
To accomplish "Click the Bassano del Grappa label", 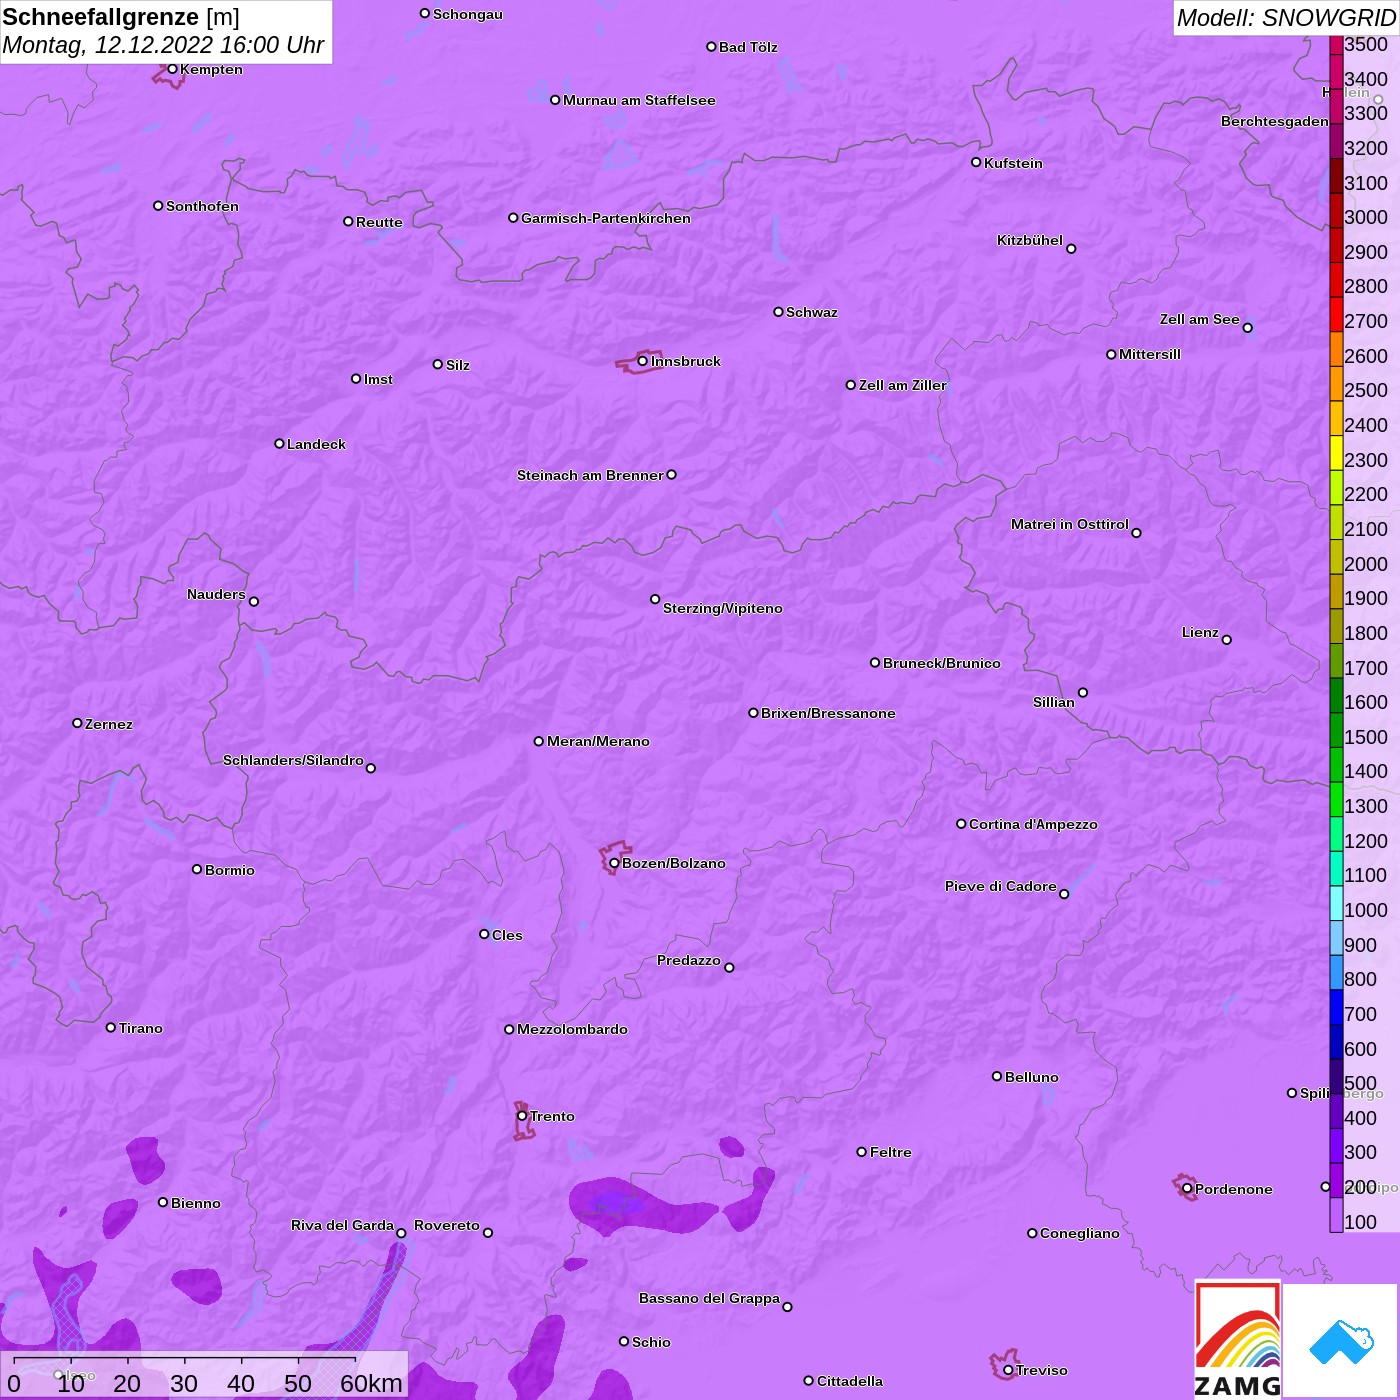I will pyautogui.click(x=709, y=1298).
